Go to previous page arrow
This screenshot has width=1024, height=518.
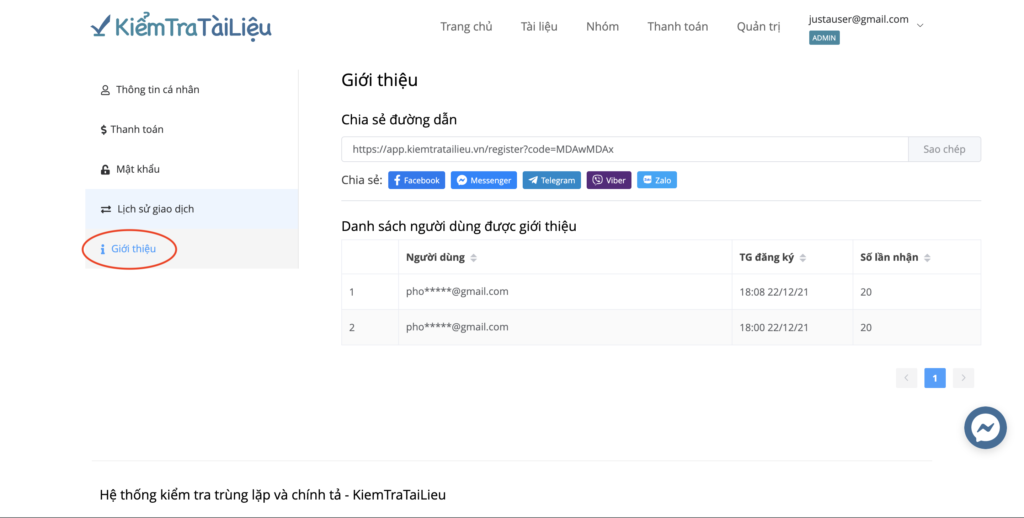906,378
